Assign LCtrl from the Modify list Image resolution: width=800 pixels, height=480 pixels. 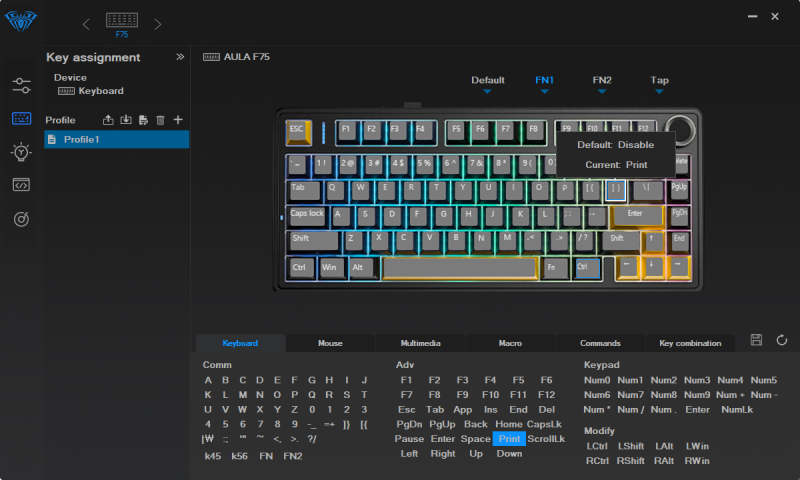[597, 446]
